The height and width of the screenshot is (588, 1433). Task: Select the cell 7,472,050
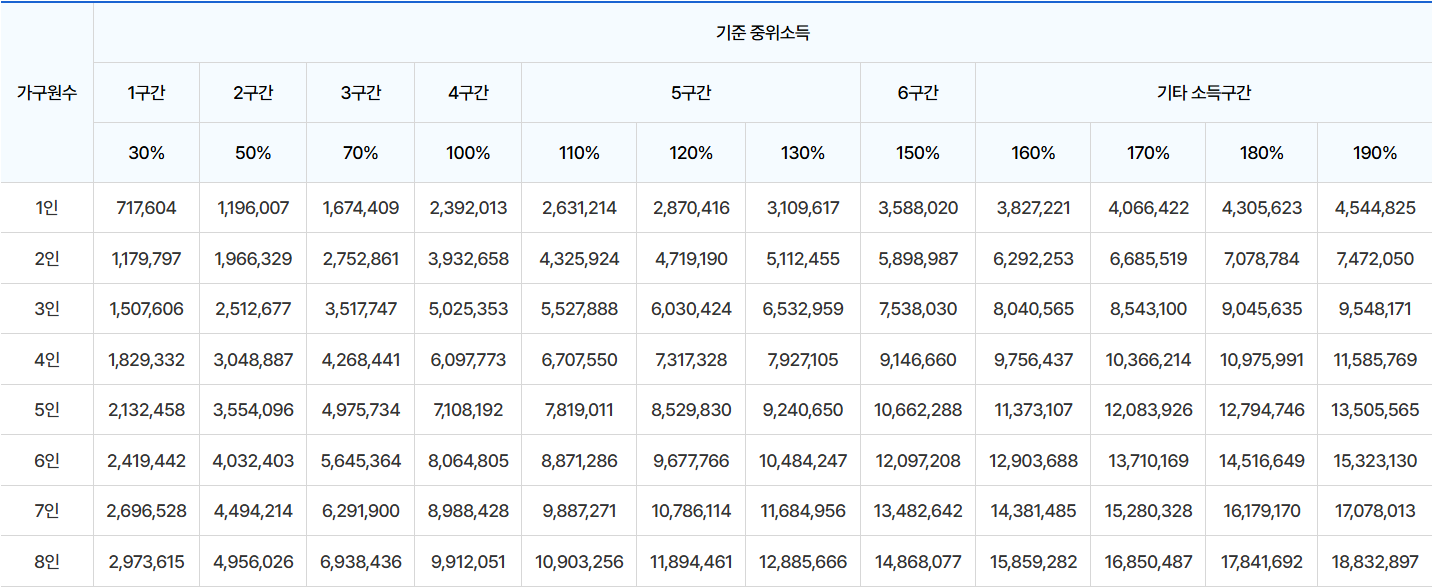tap(1375, 259)
